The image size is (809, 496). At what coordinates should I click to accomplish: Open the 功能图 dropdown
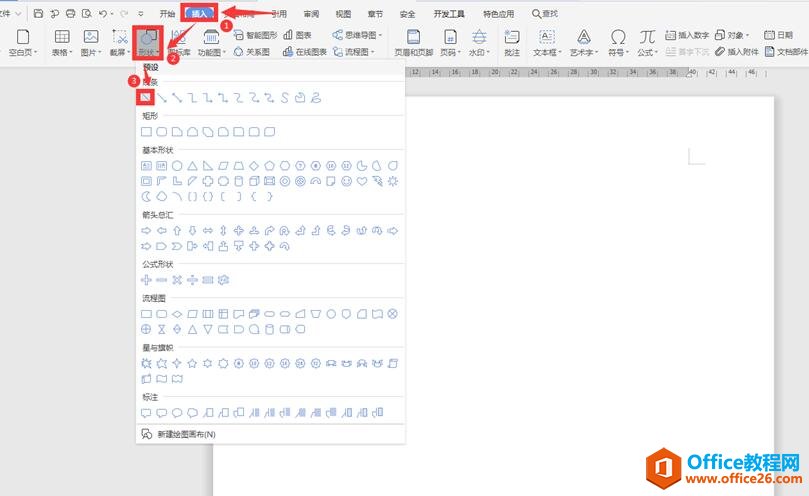click(x=212, y=52)
